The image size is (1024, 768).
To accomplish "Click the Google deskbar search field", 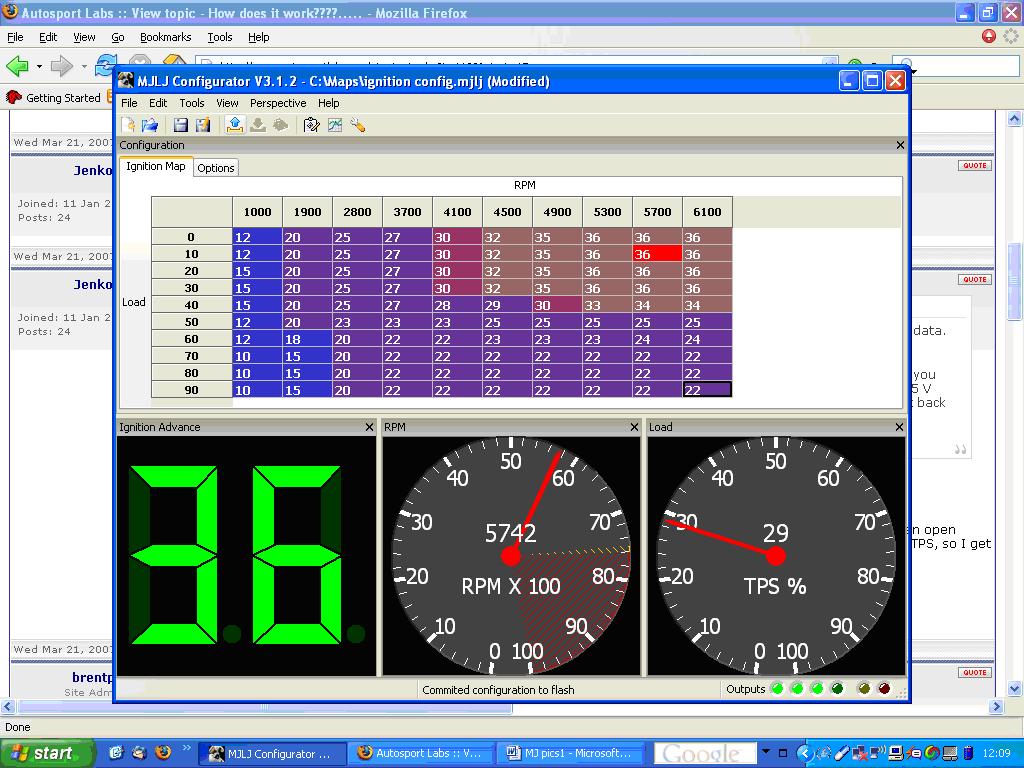I will [x=705, y=753].
